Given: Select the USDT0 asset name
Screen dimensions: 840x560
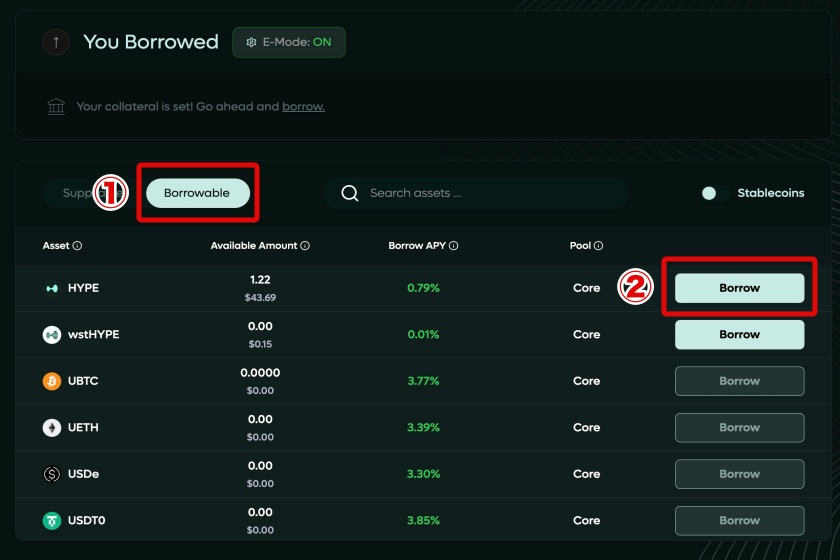Looking at the screenshot, I should point(86,520).
